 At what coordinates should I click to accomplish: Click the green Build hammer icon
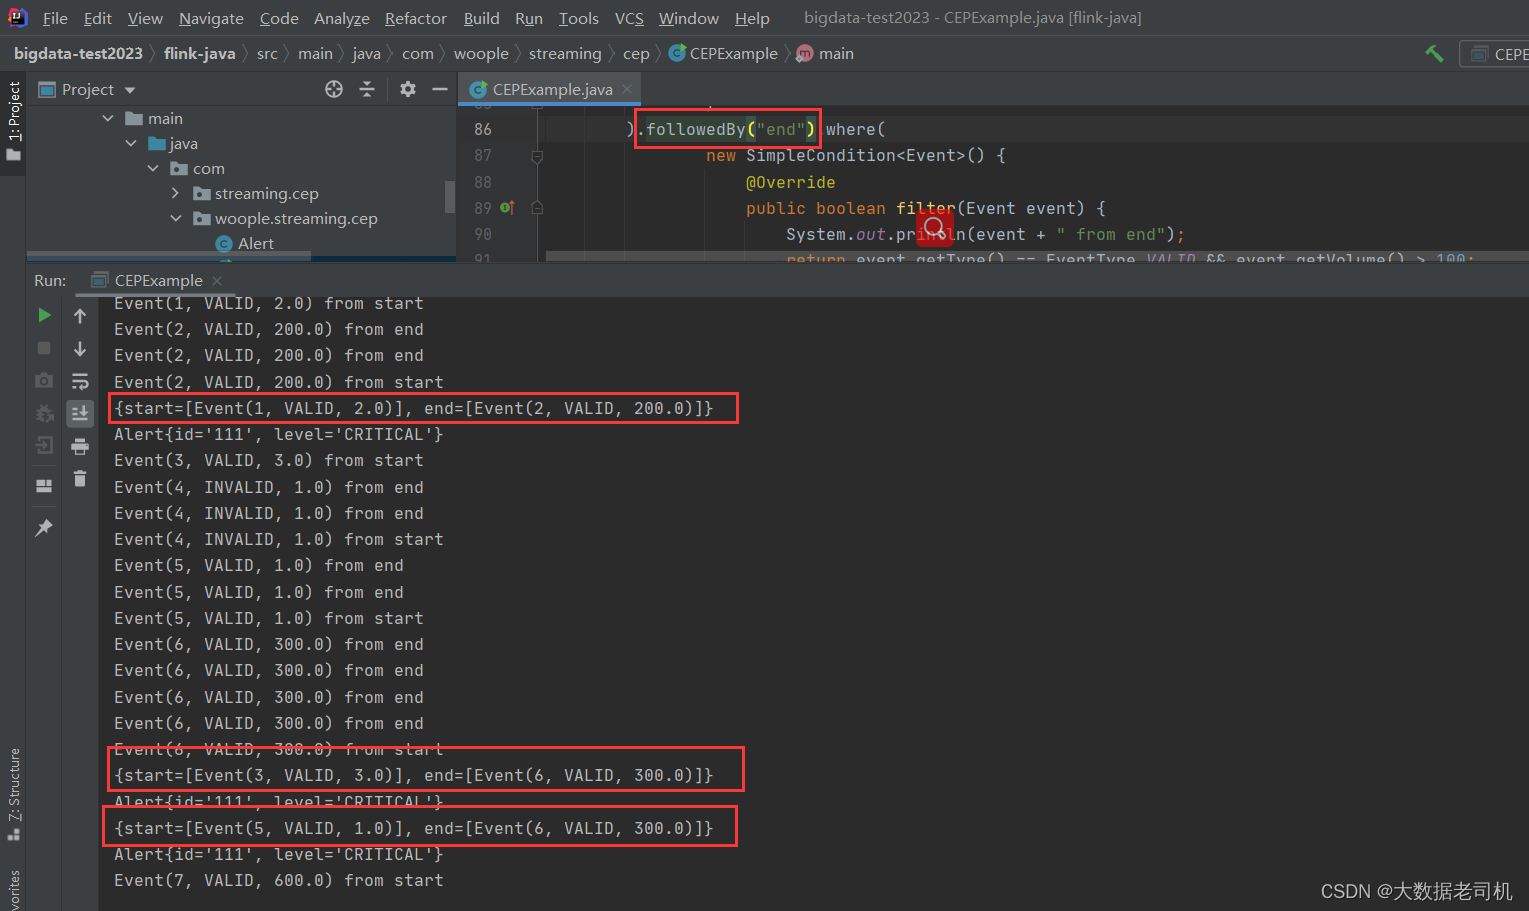pos(1434,54)
